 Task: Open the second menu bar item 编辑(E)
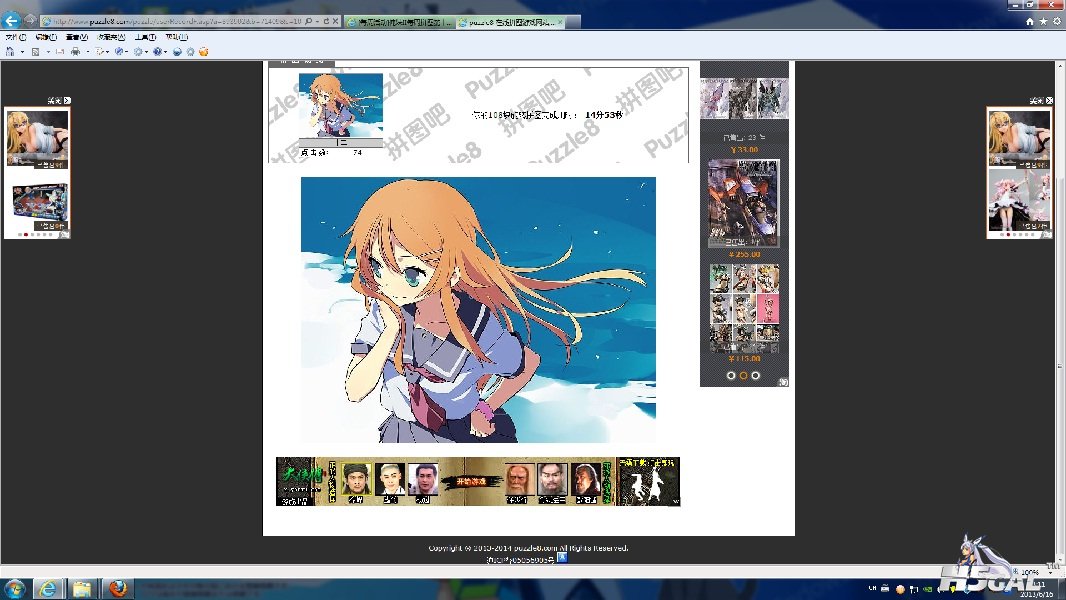point(46,37)
